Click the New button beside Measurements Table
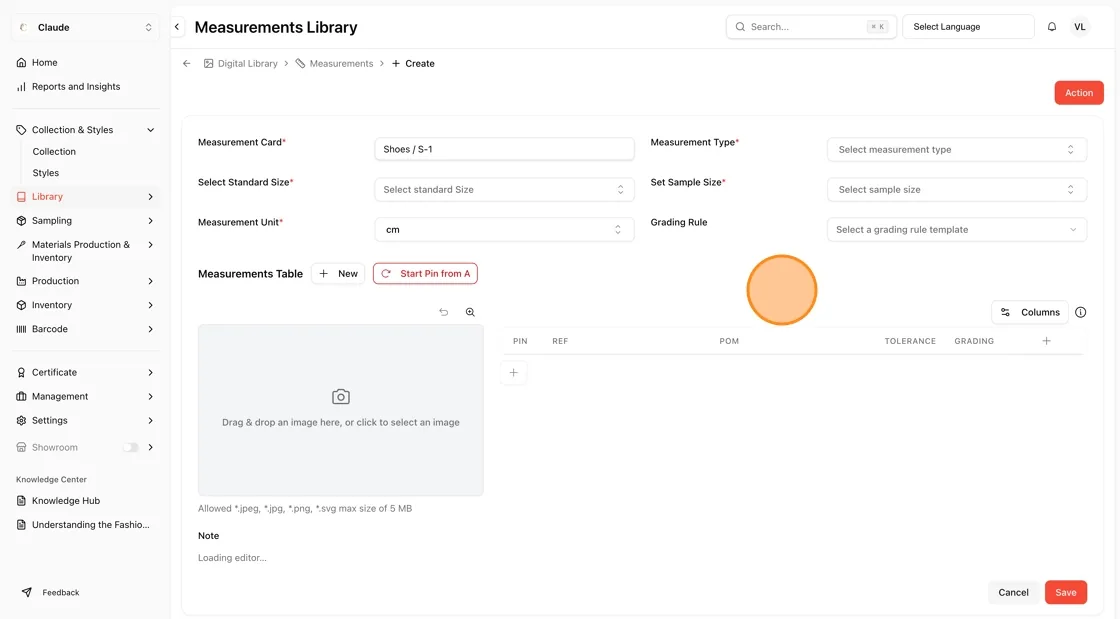The height and width of the screenshot is (619, 1120). 338,273
